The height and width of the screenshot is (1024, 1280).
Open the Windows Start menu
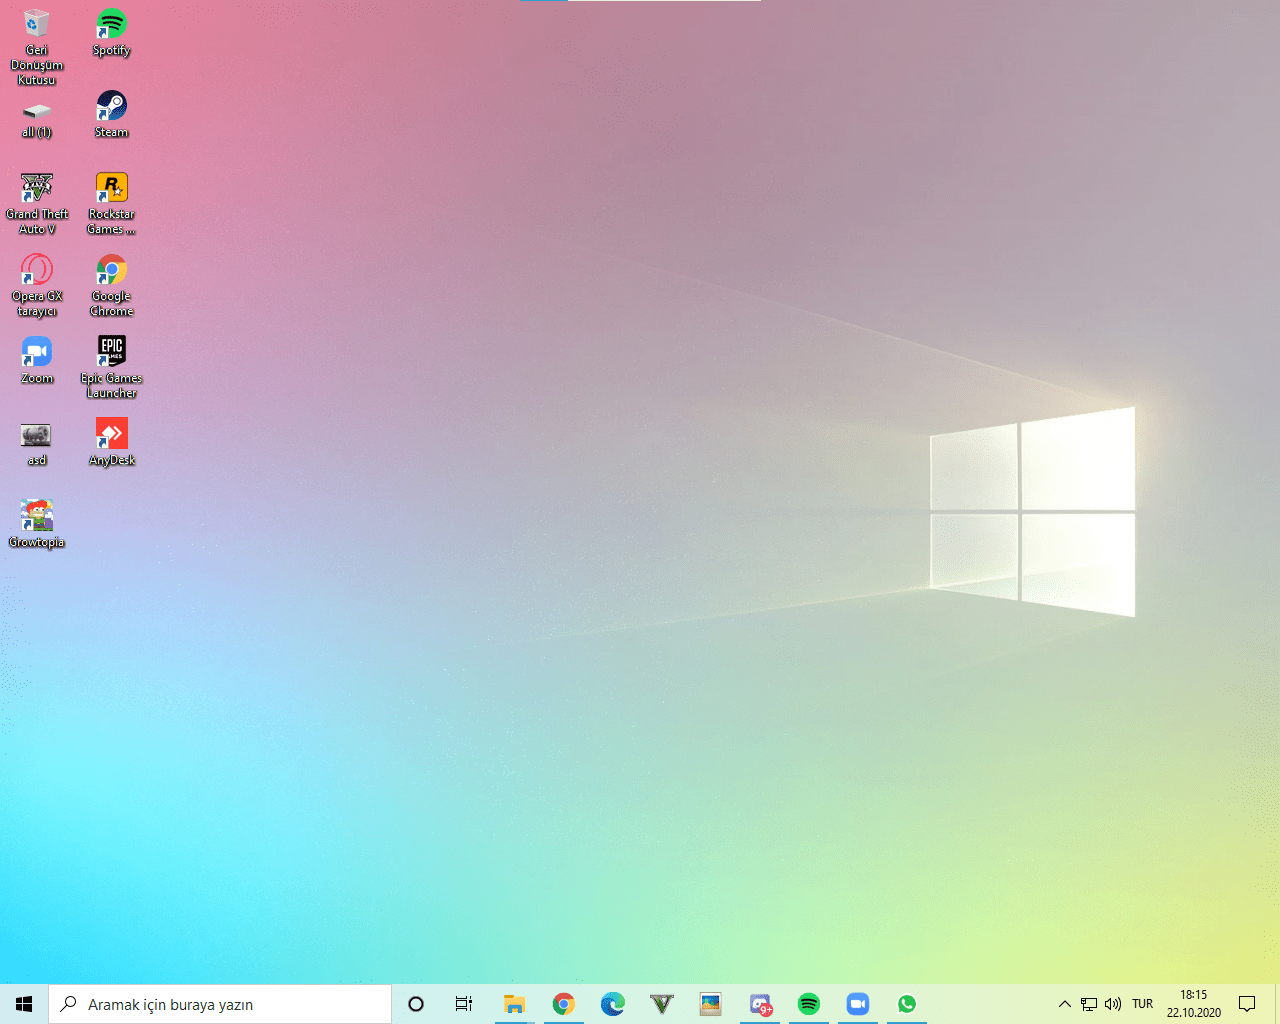pyautogui.click(x=24, y=1004)
